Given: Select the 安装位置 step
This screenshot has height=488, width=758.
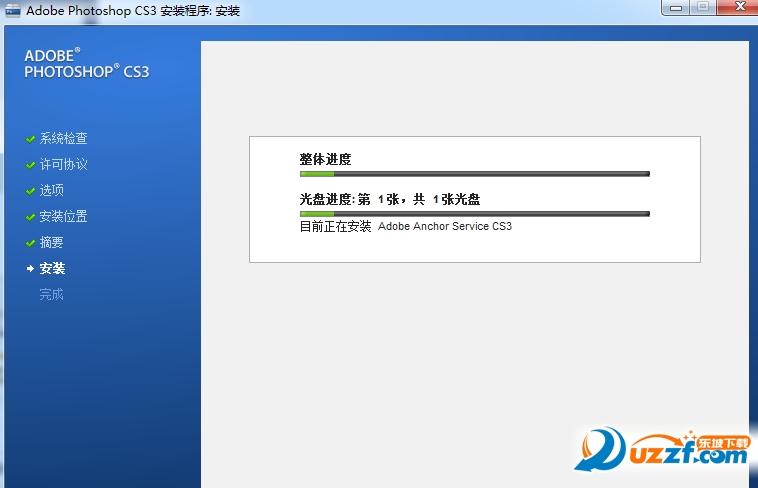Looking at the screenshot, I should click(x=63, y=216).
